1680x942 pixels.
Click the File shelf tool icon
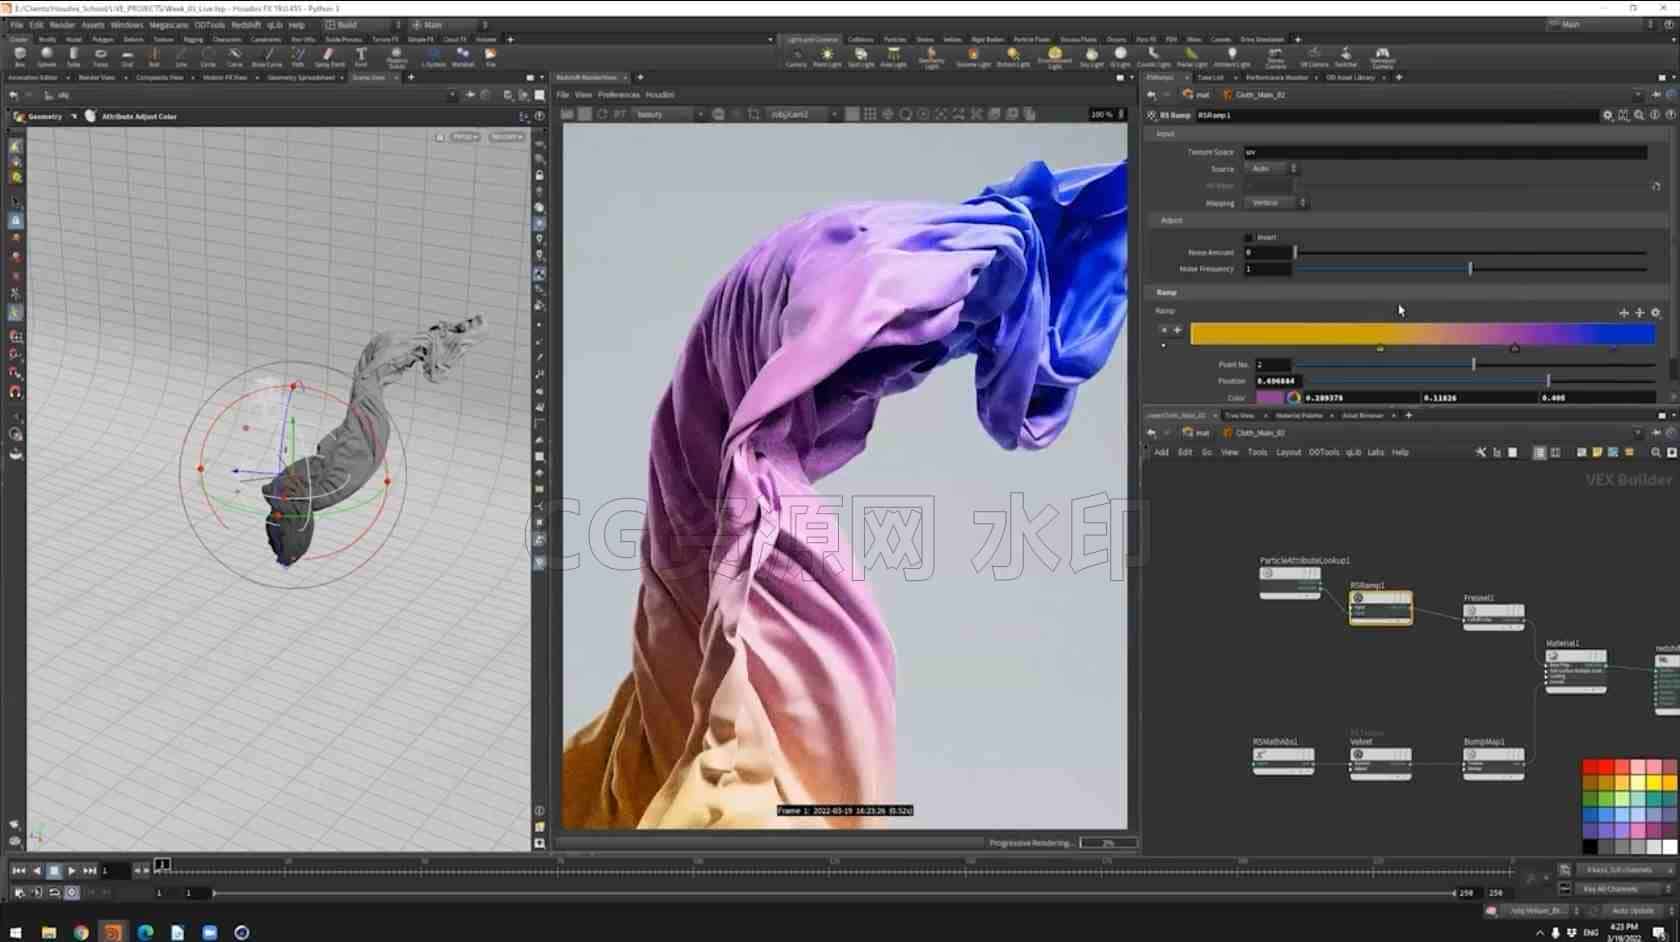pyautogui.click(x=490, y=56)
